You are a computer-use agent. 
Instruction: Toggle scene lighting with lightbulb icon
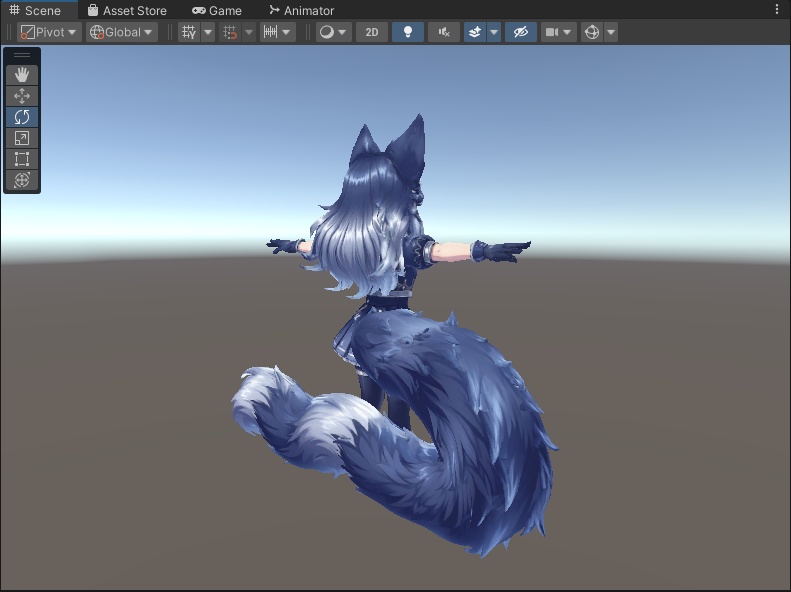point(408,32)
